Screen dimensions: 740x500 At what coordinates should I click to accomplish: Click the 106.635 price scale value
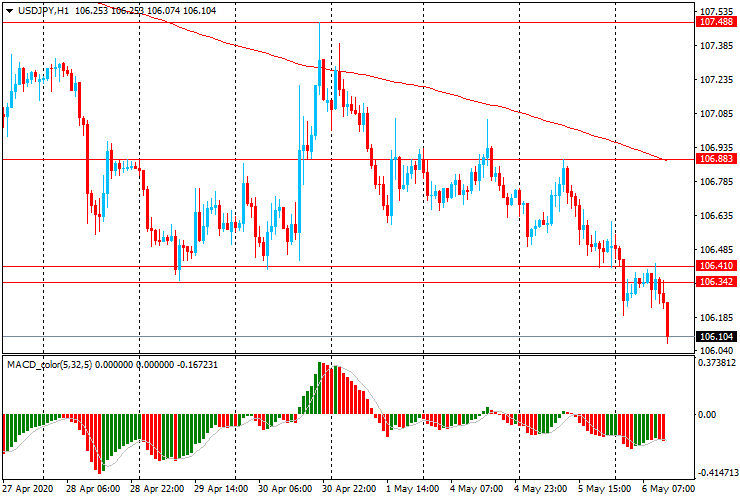click(716, 215)
